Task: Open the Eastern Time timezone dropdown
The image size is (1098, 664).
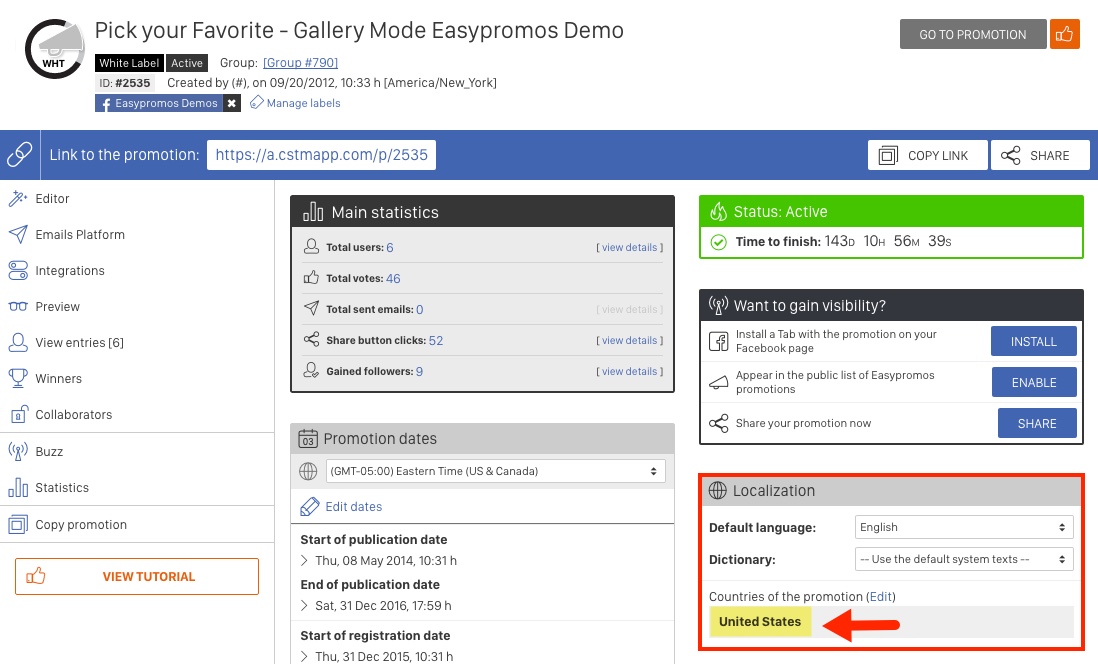Action: tap(495, 471)
